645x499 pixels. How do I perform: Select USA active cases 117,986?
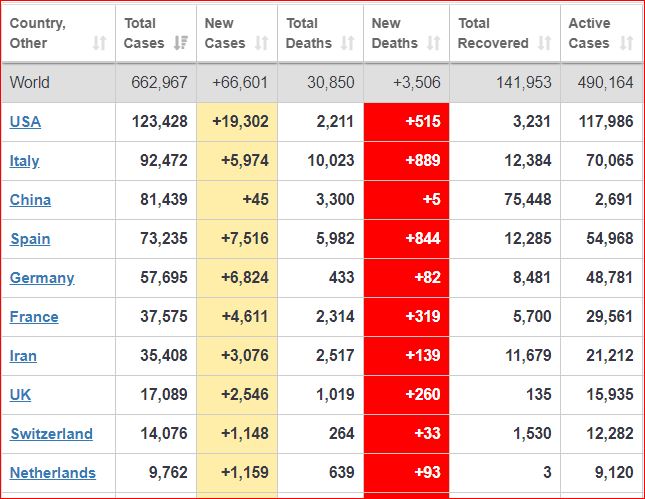coord(606,122)
